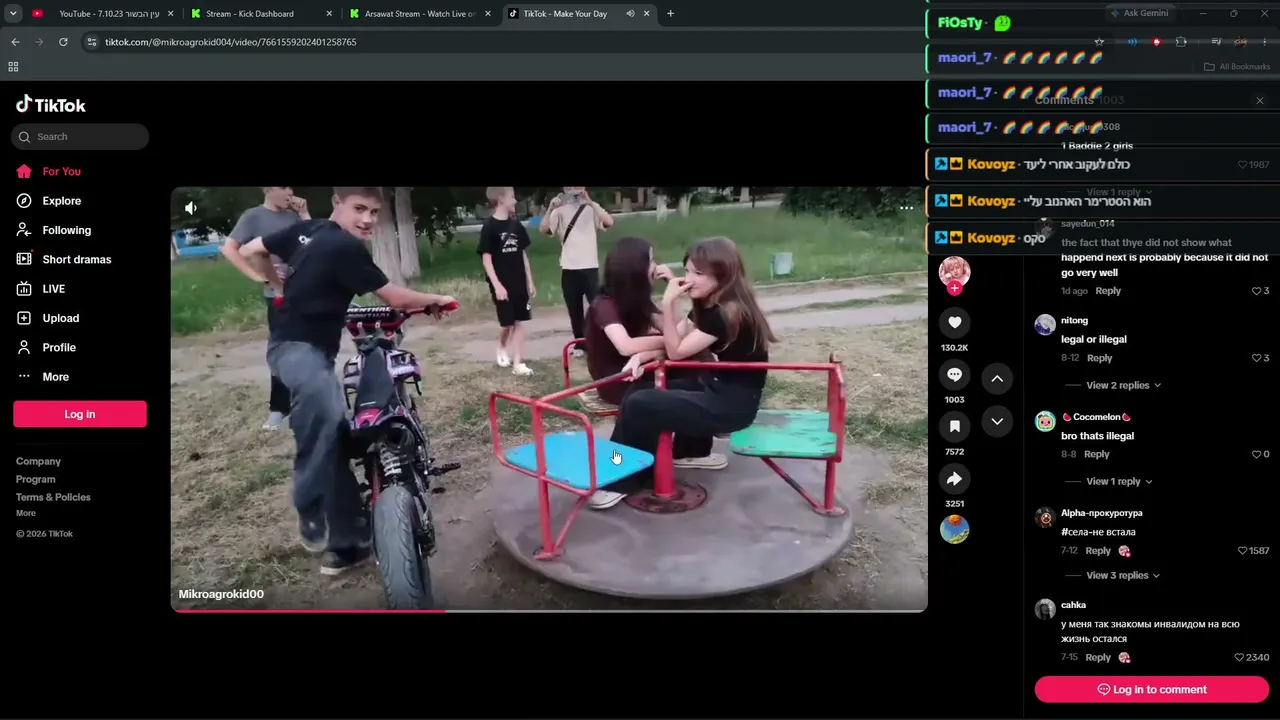Open the video creator's avatar

point(954,271)
